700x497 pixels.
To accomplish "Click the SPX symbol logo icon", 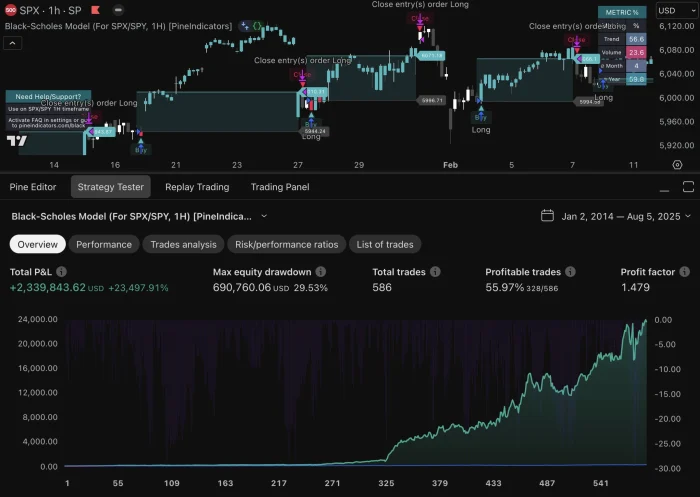I will pyautogui.click(x=11, y=10).
